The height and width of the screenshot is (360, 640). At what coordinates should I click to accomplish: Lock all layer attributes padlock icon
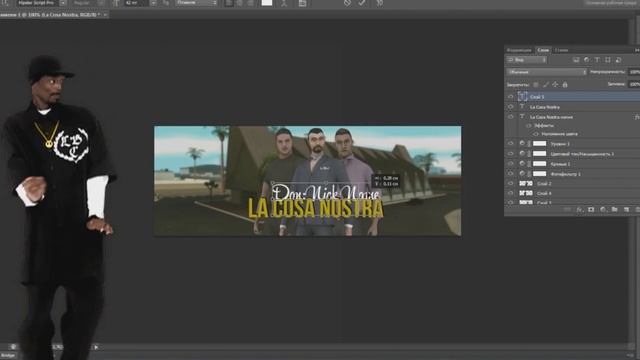click(x=565, y=84)
